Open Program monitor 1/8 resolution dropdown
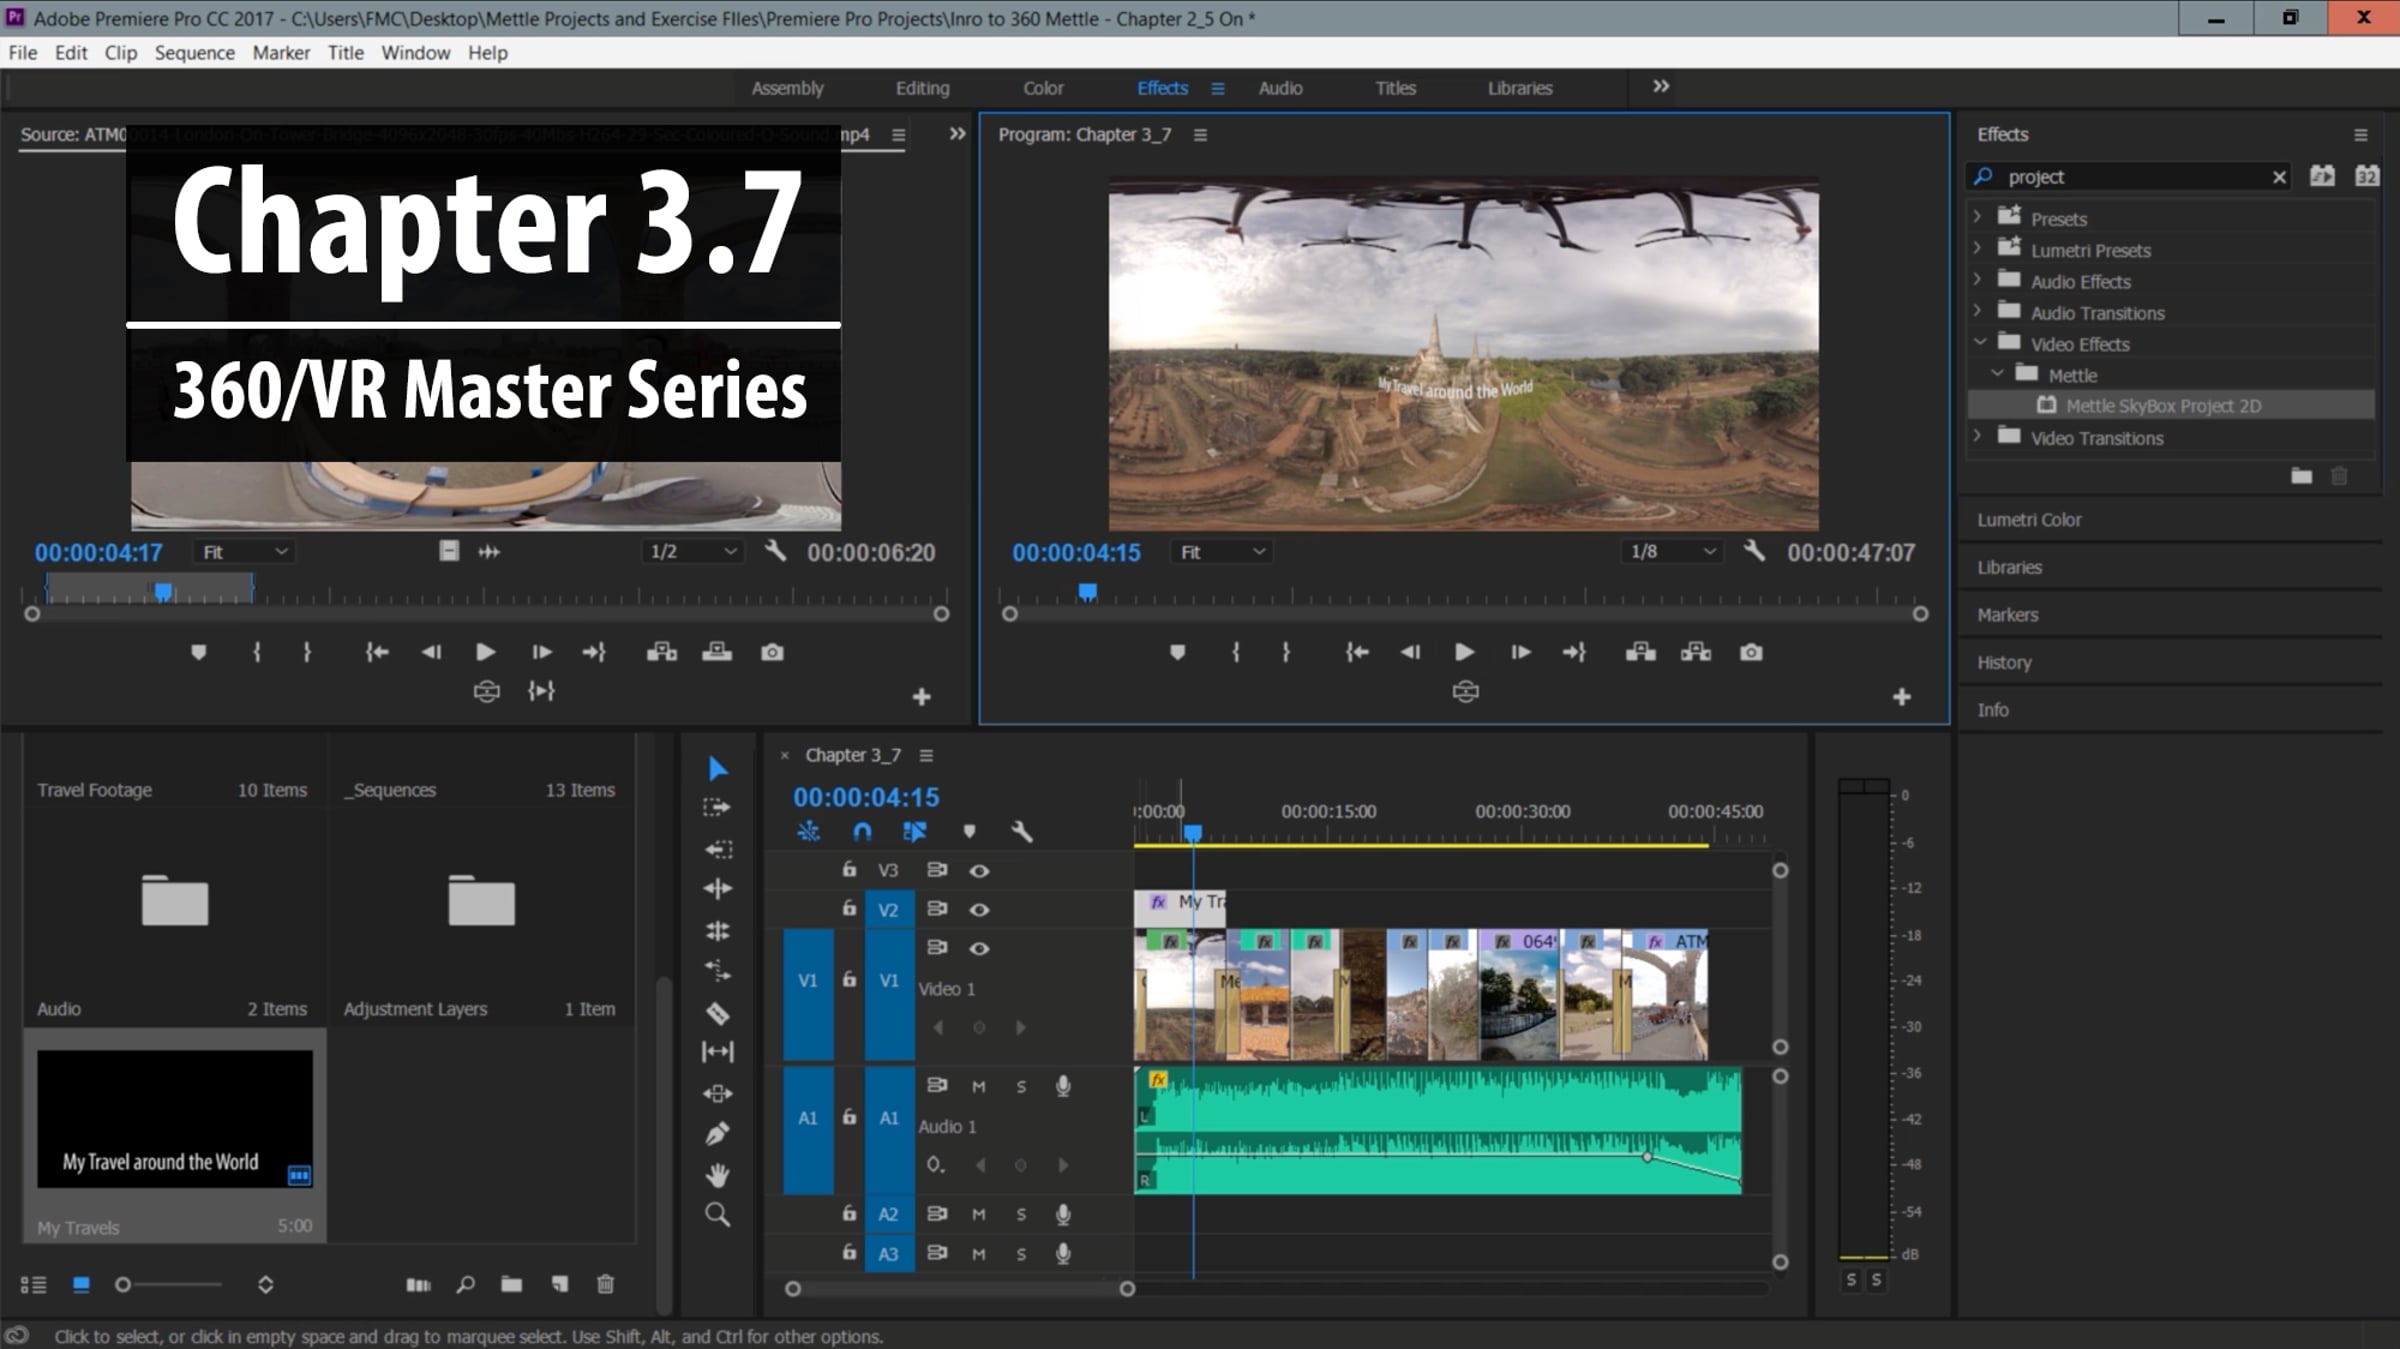This screenshot has height=1349, width=2400. pos(1673,552)
